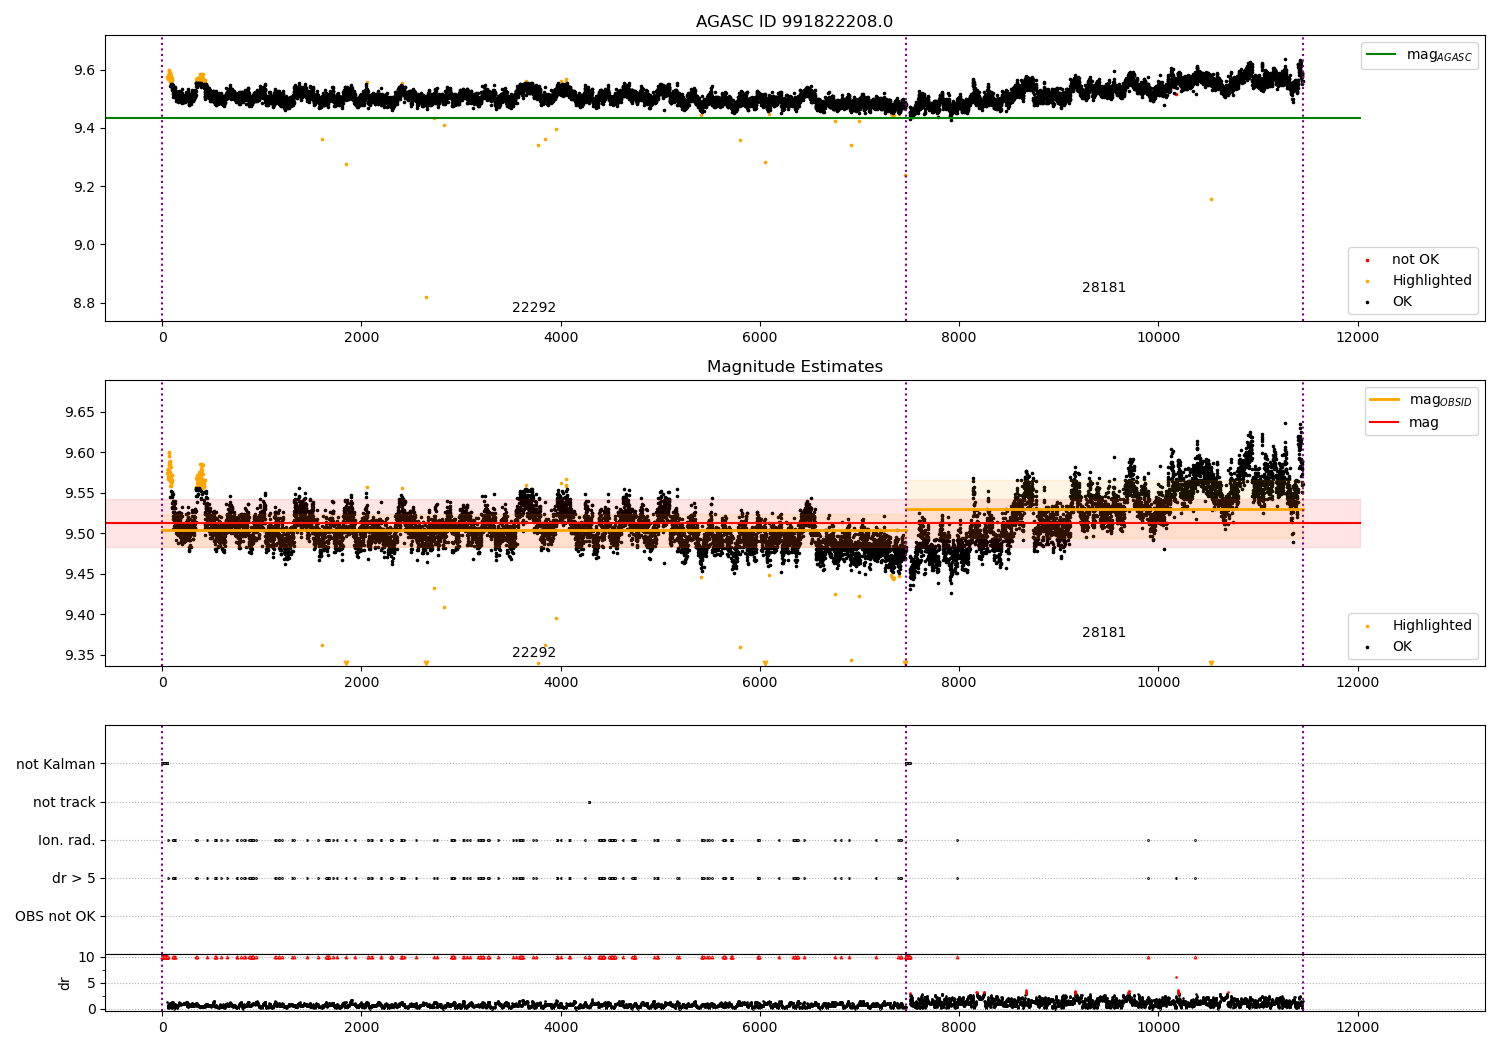
Task: Click the 'not Kalman' axis label
Action: (56, 765)
